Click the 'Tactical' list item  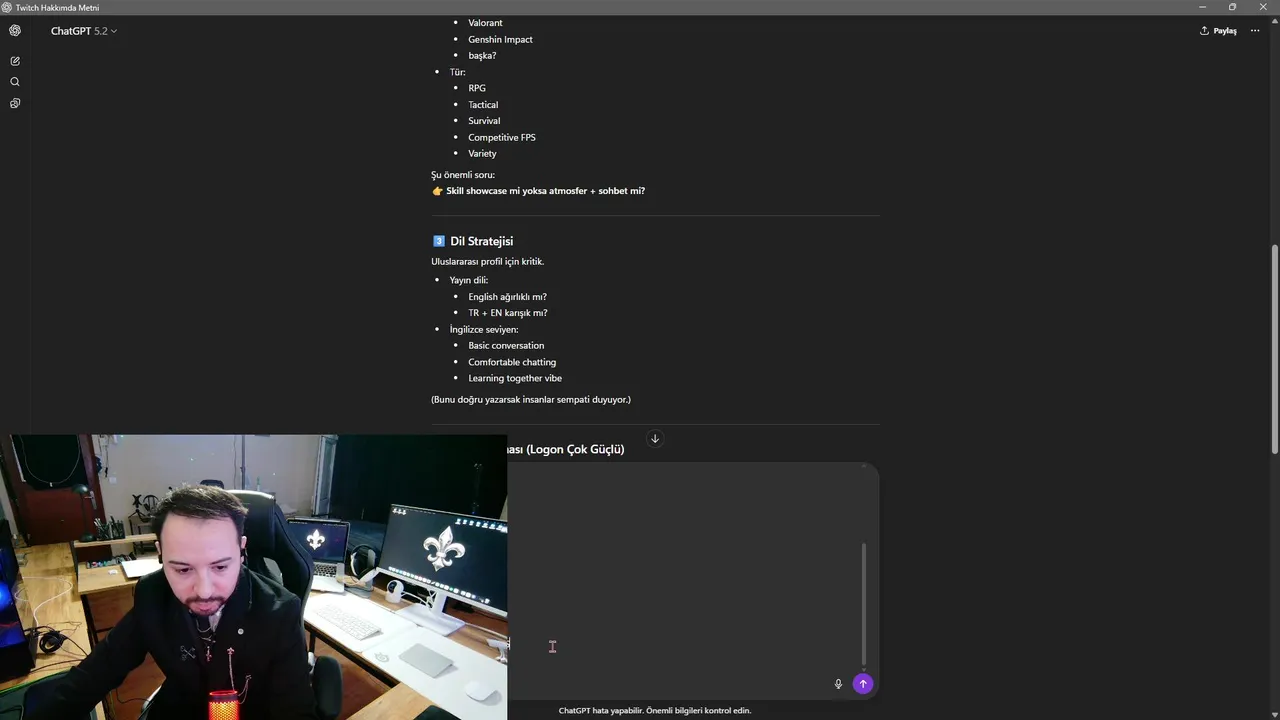483,104
